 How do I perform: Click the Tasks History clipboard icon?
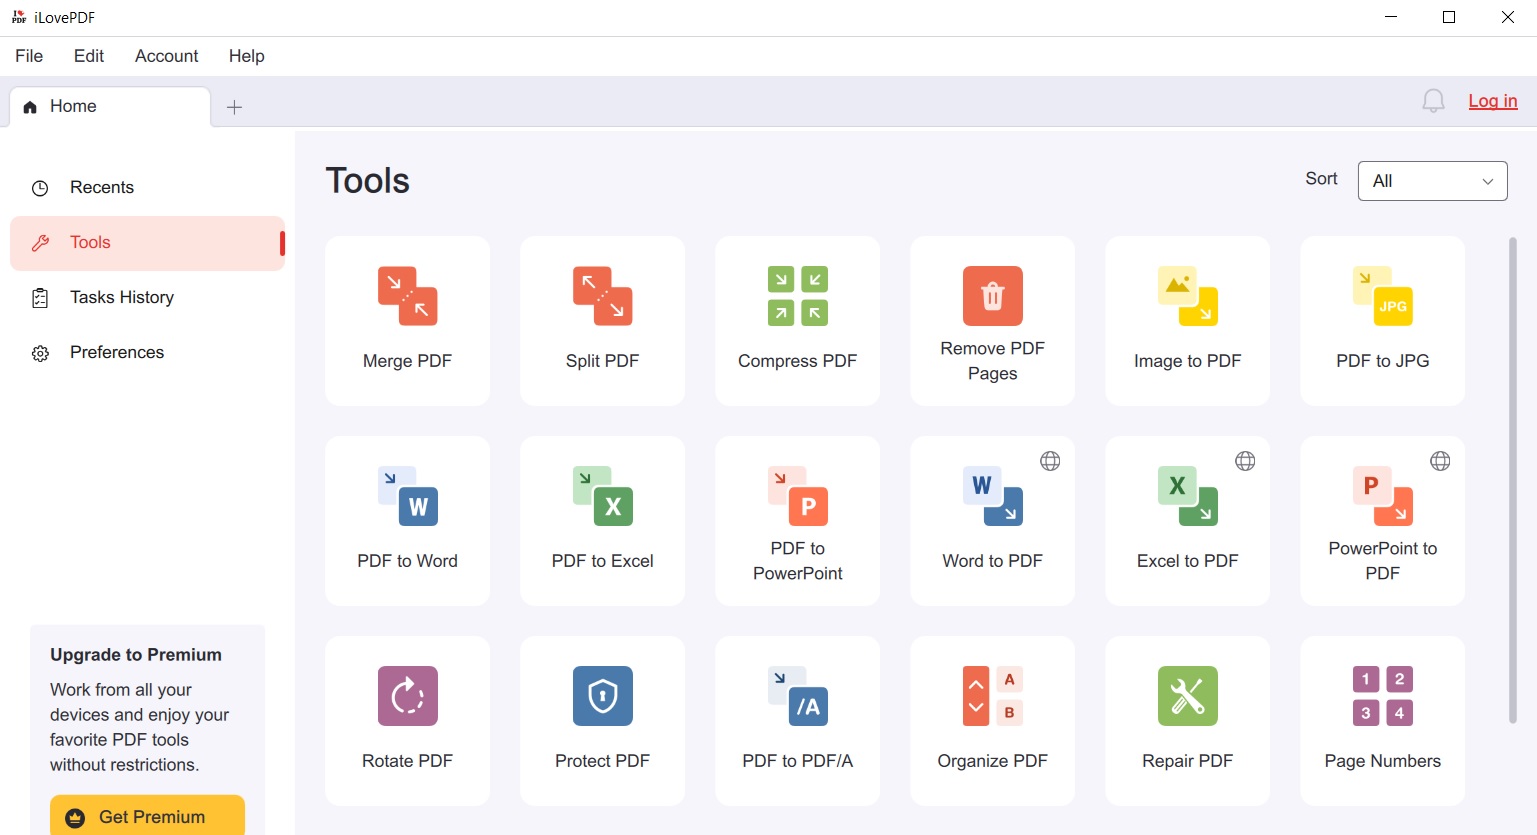tap(40, 298)
